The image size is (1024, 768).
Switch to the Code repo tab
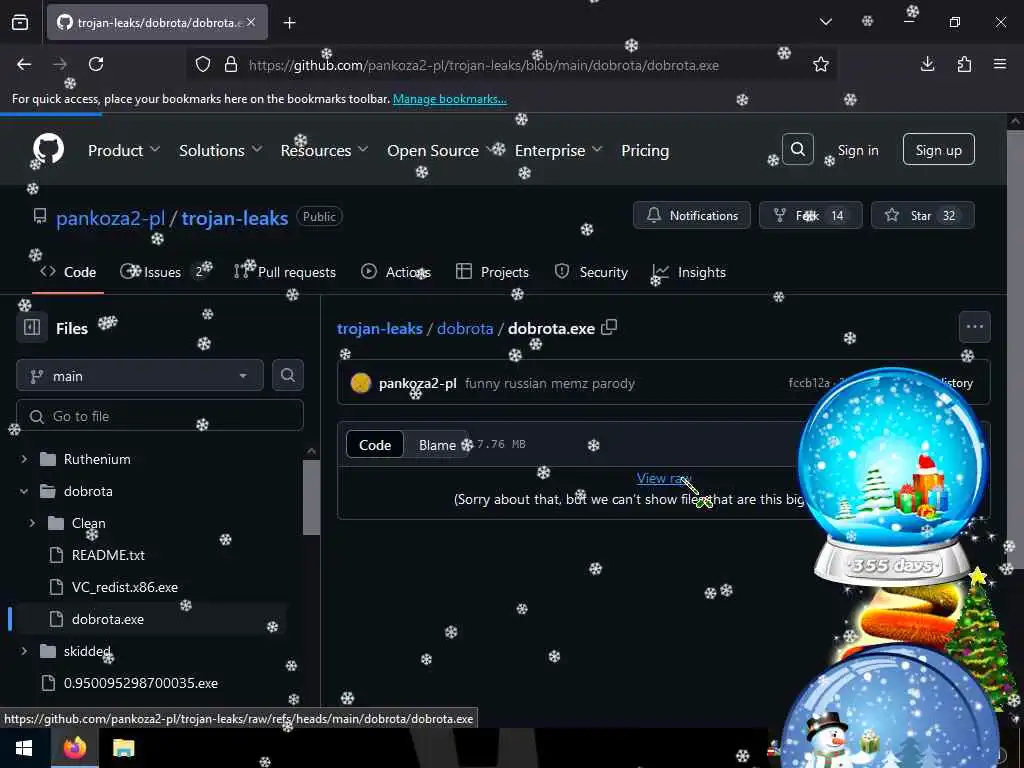click(x=68, y=272)
